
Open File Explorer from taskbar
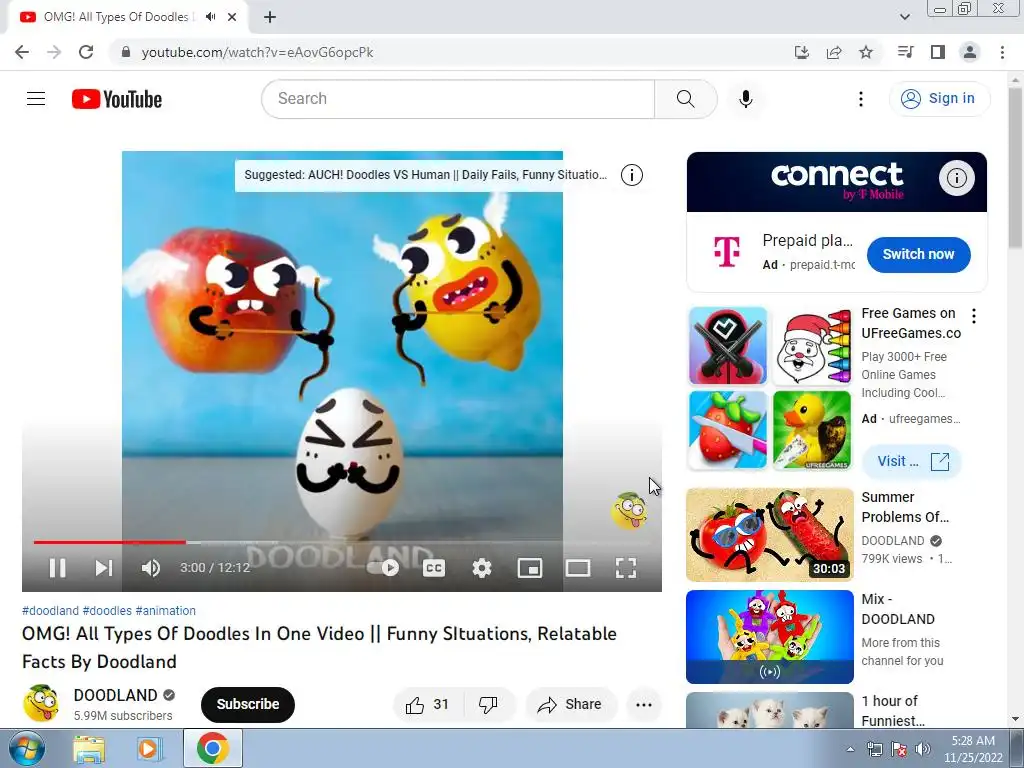pos(89,748)
